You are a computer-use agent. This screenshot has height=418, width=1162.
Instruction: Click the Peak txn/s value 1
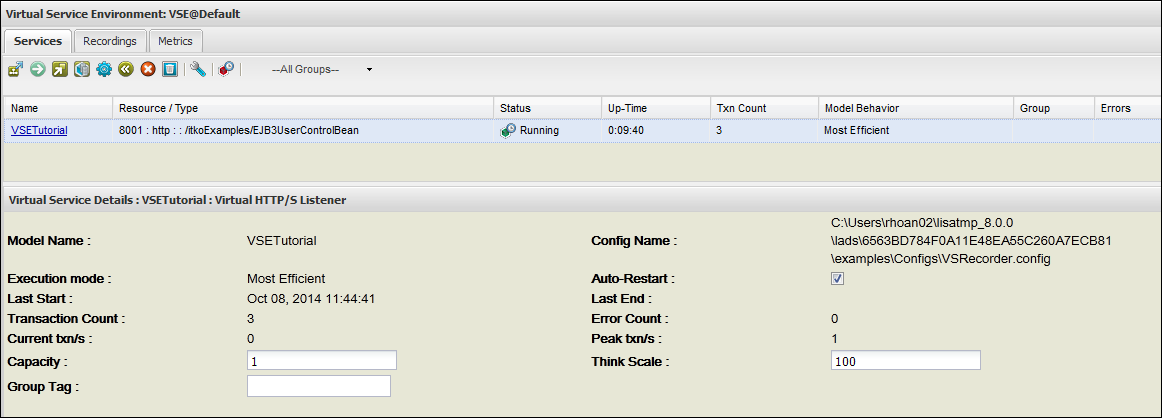coord(834,339)
